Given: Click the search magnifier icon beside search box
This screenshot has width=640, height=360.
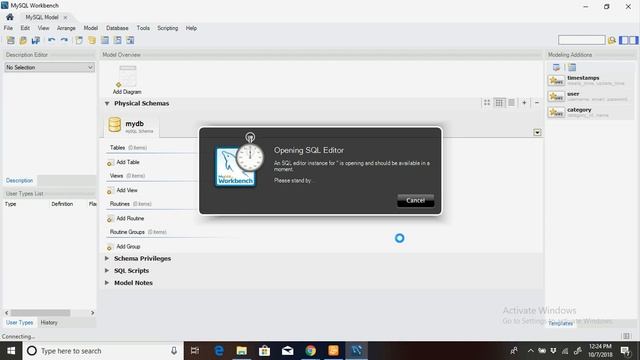Looking at the screenshot, I should point(611,40).
